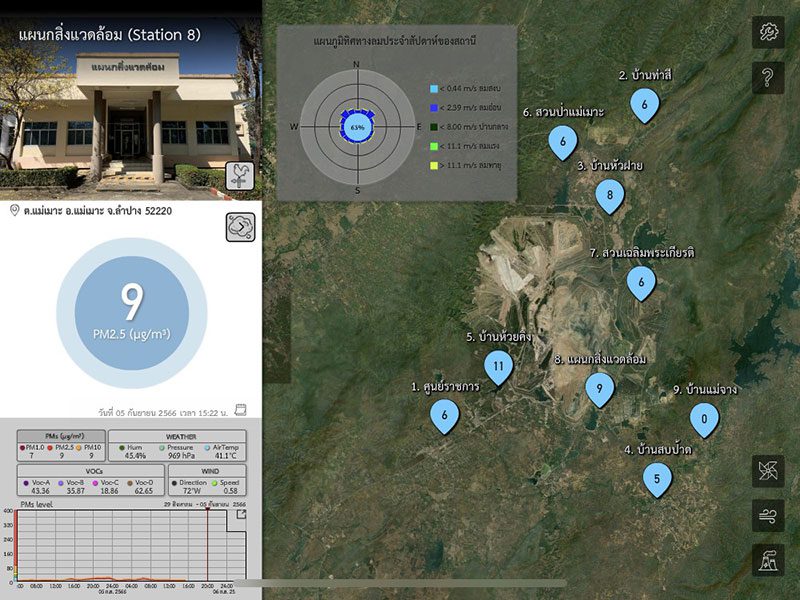
Task: Toggle the Hum indicator in WEATHER panel
Action: (x=122, y=447)
